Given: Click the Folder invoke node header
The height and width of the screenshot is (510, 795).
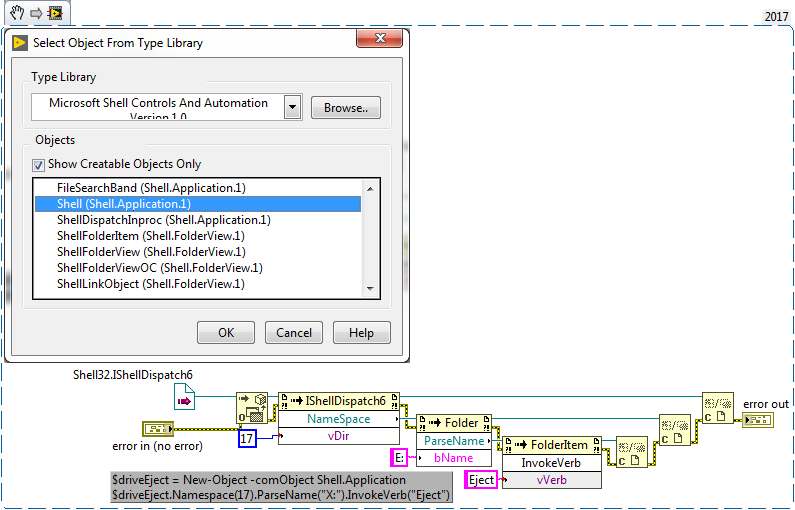Looking at the screenshot, I should pos(454,423).
